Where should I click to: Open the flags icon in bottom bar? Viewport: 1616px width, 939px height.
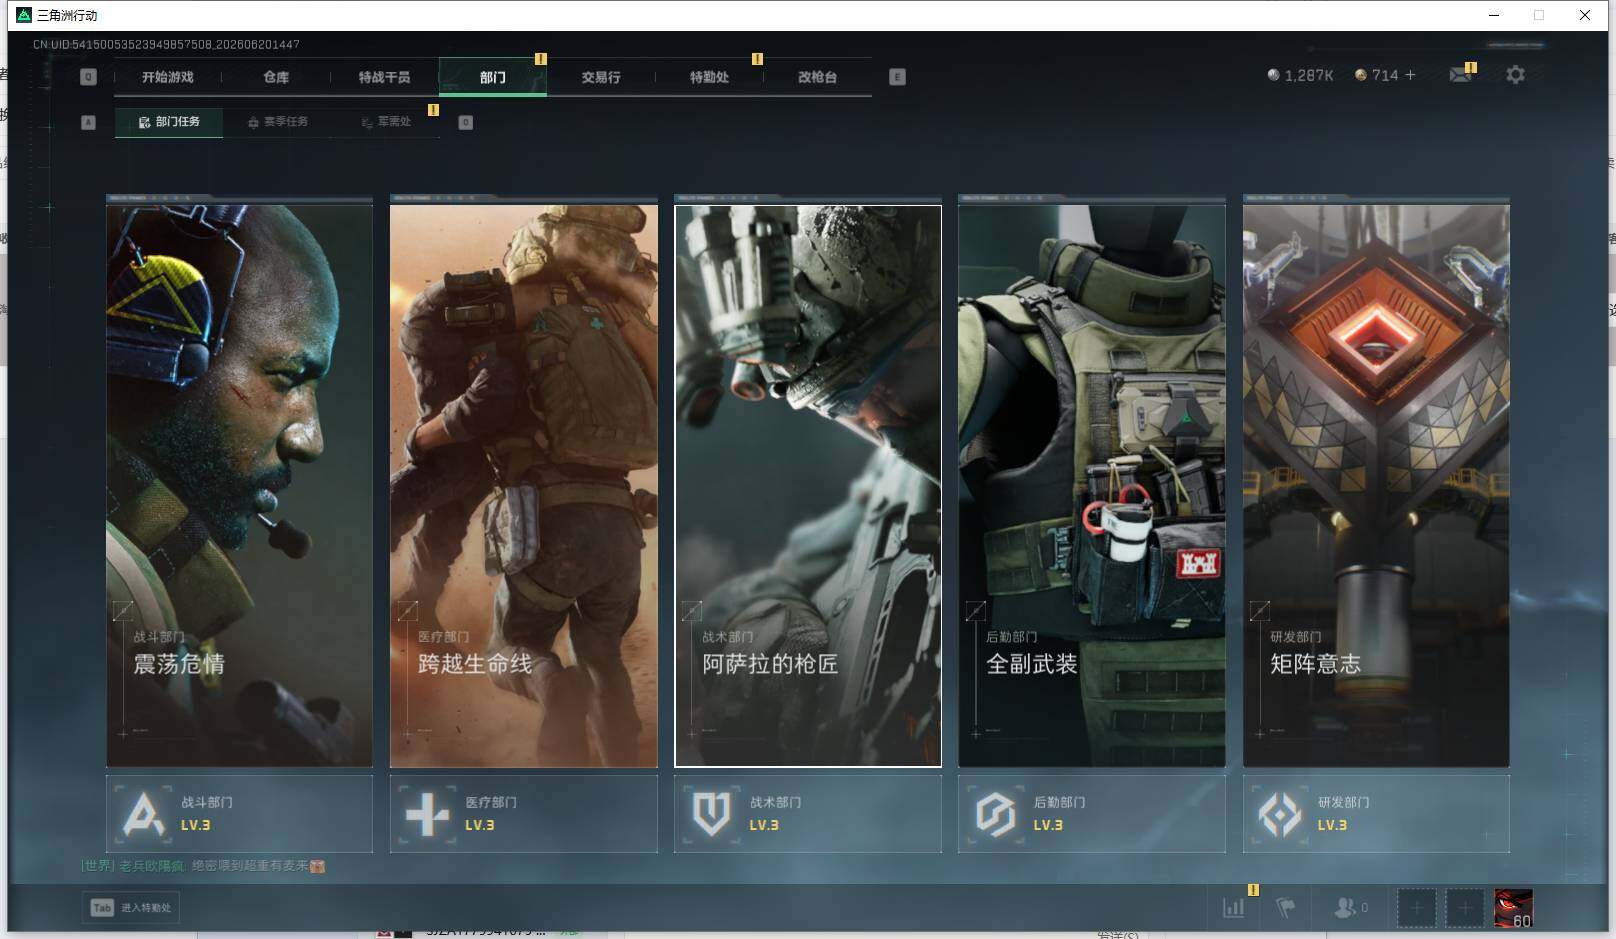tap(1285, 908)
